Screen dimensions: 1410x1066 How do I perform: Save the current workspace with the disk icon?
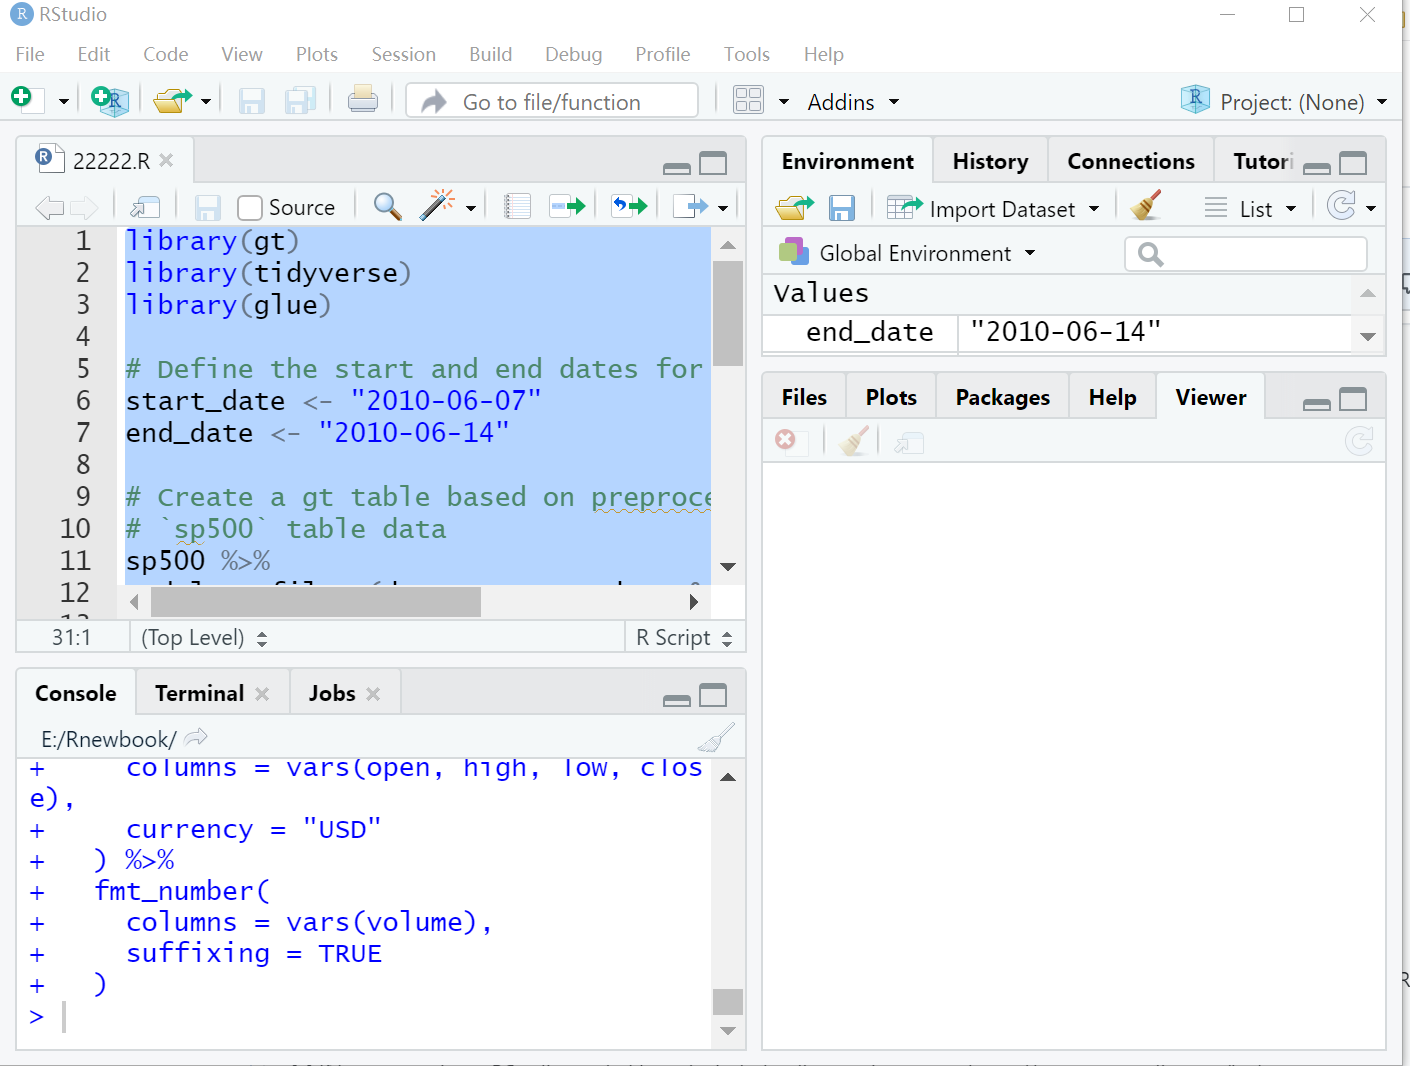pyautogui.click(x=842, y=207)
